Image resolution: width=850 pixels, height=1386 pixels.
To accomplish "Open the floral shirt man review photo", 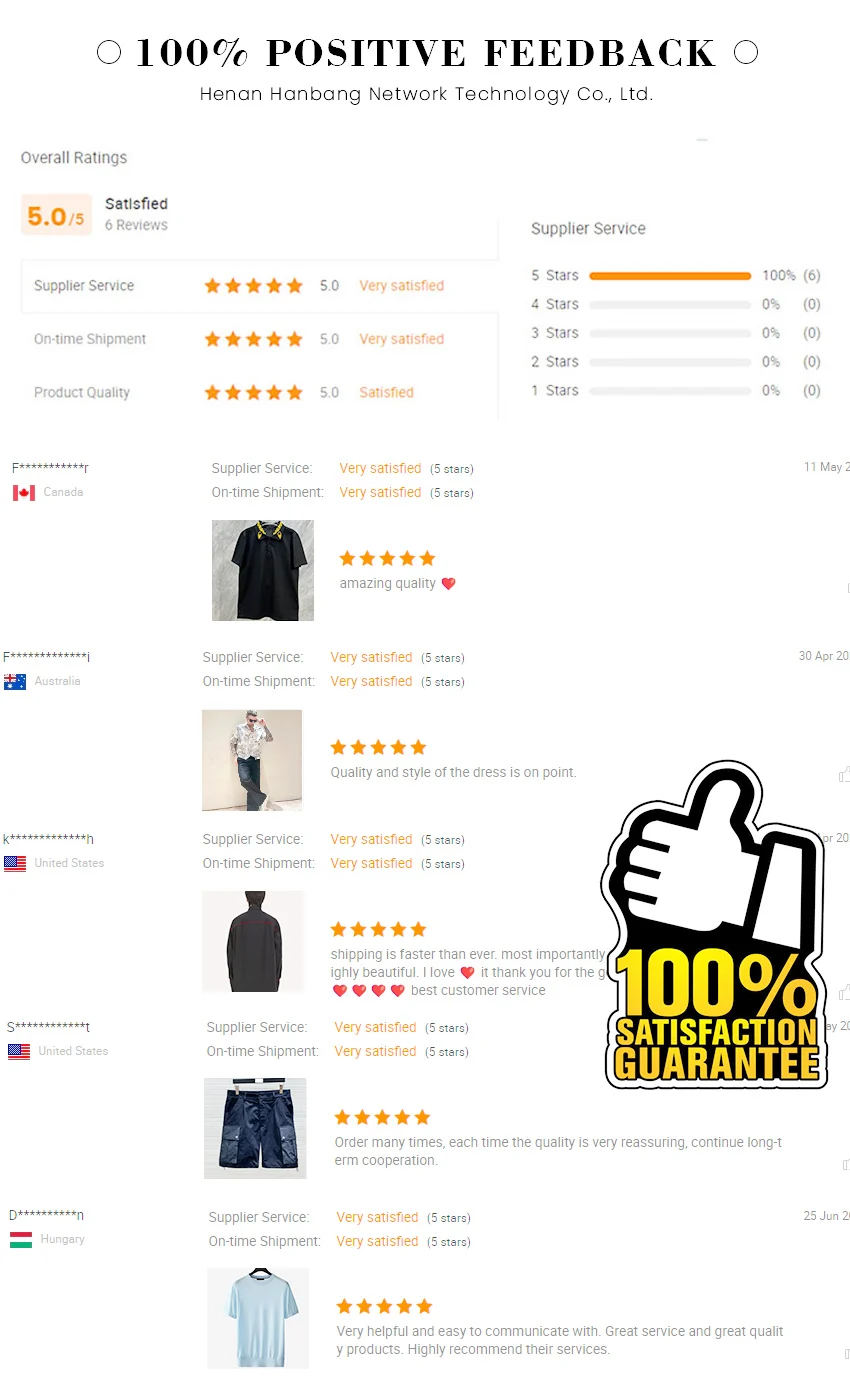I will [x=252, y=760].
